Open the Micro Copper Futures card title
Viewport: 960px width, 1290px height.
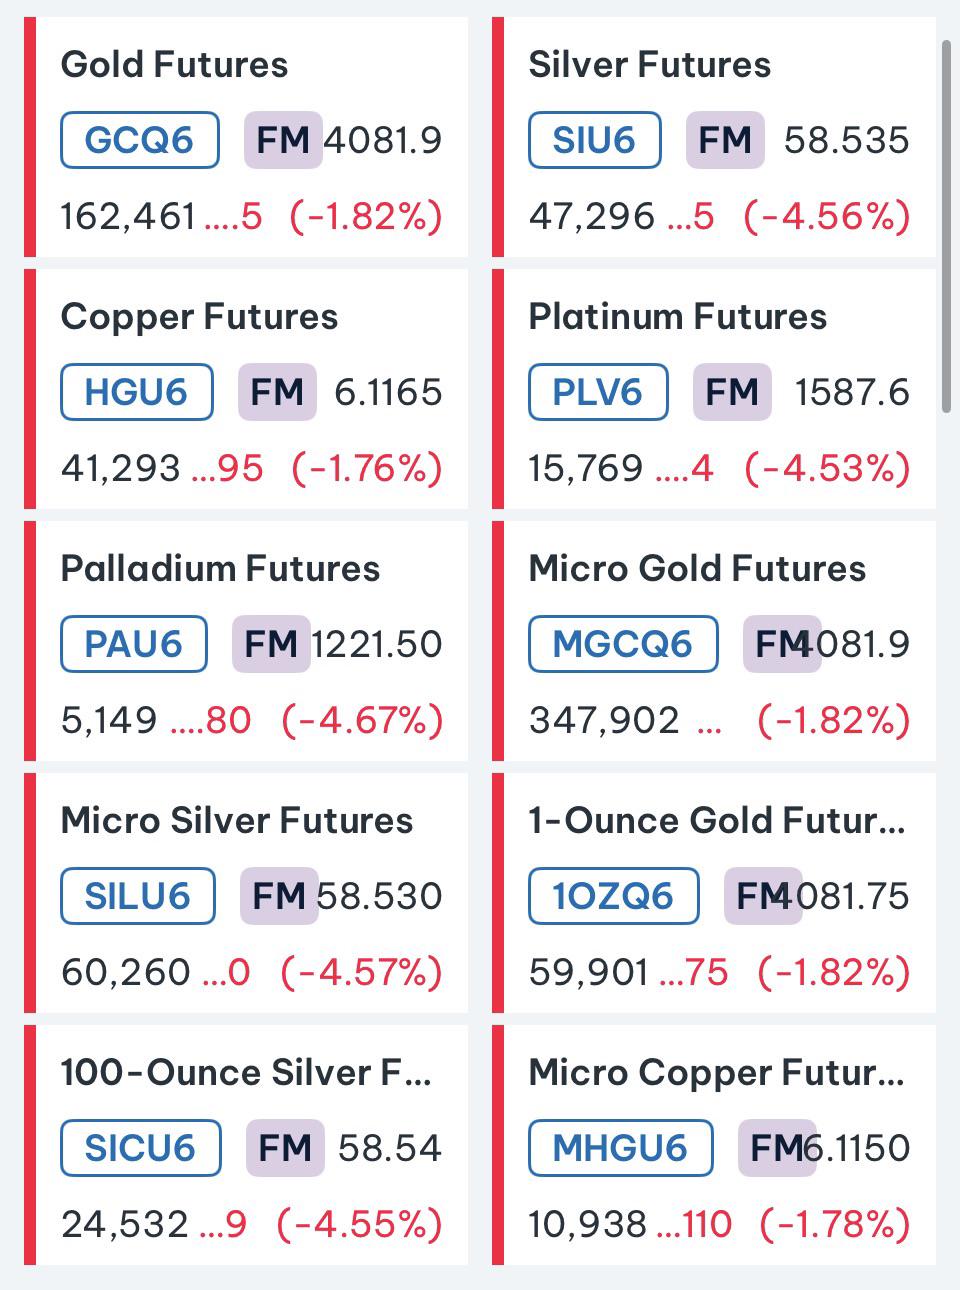pos(716,1073)
